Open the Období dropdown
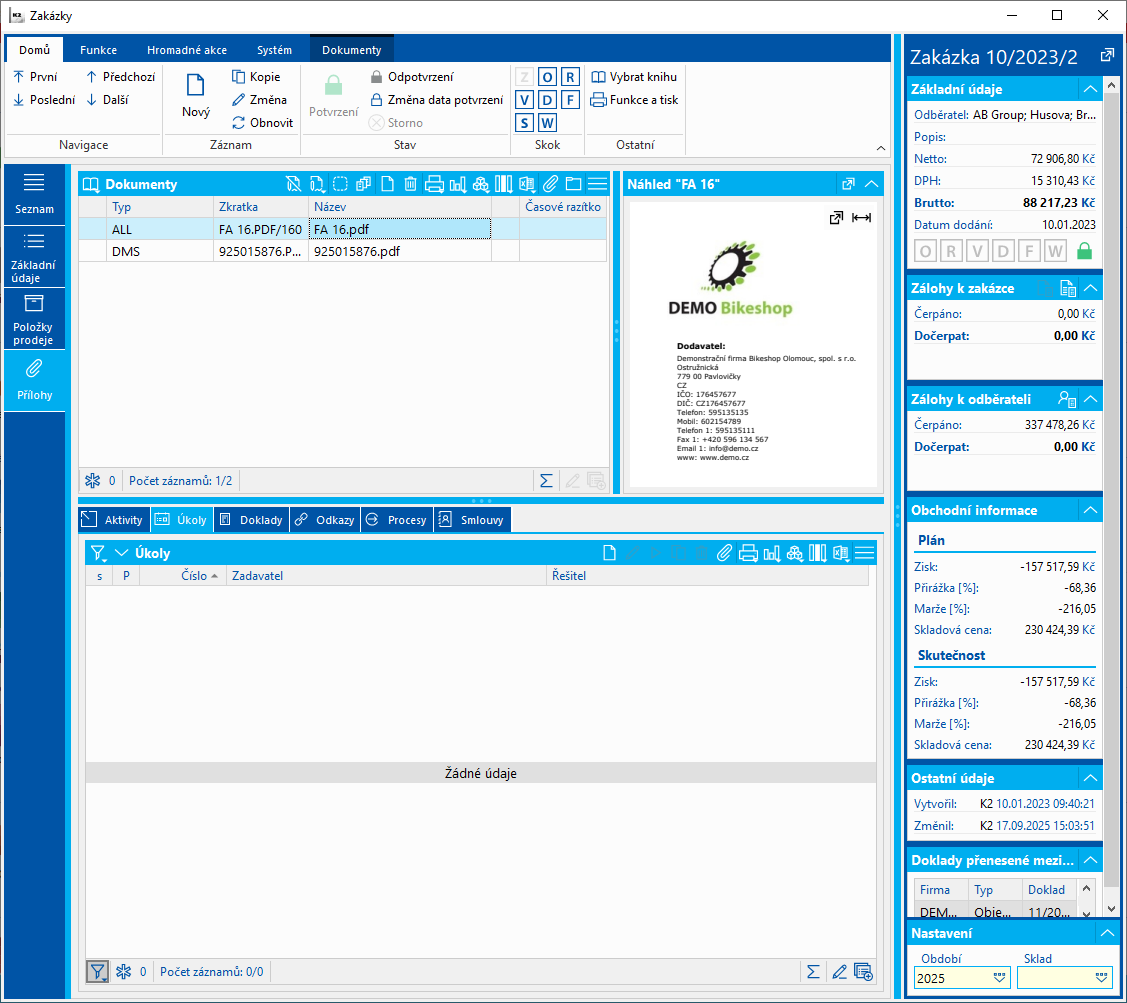 (x=999, y=978)
